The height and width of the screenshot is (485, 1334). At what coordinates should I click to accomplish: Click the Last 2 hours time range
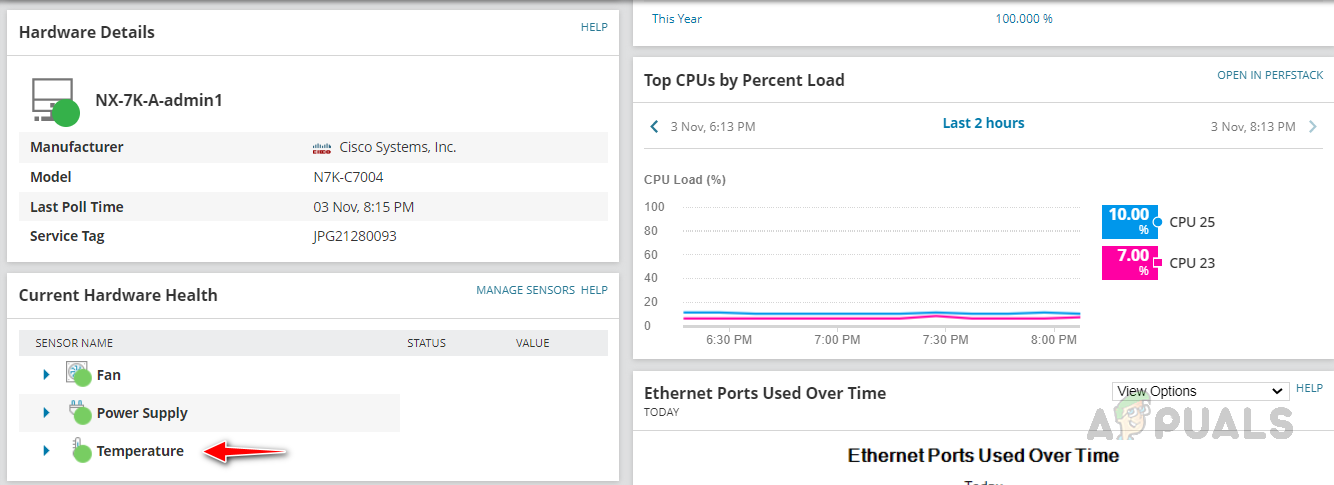(983, 123)
